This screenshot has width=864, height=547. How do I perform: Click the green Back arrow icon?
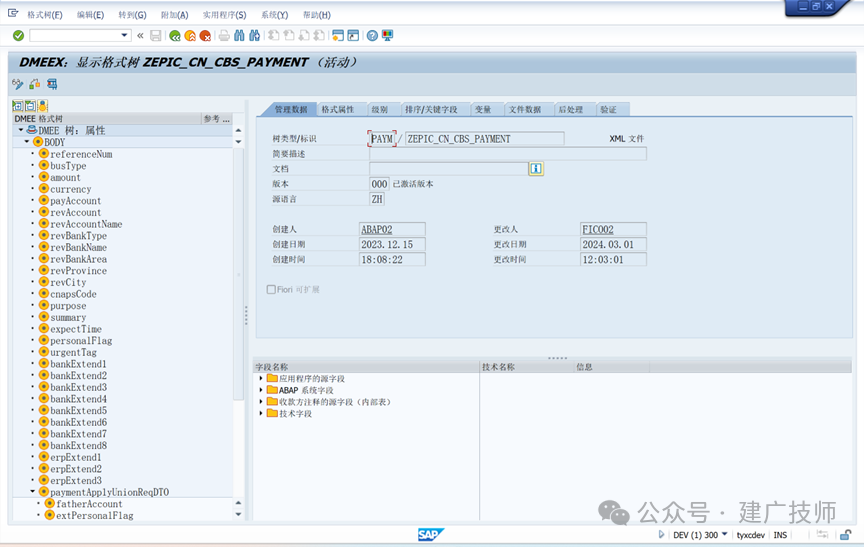[175, 36]
